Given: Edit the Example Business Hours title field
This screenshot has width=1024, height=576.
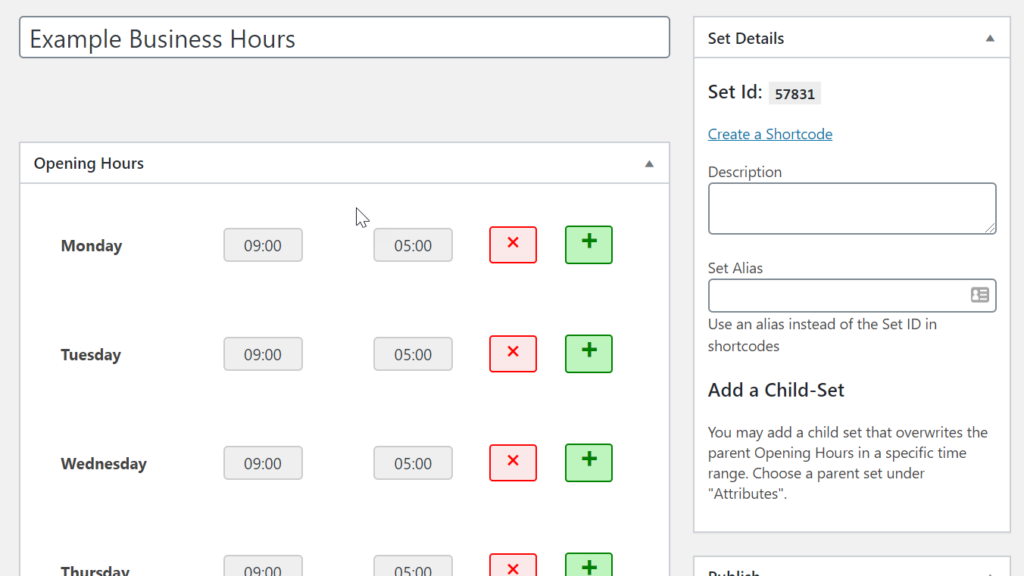Looking at the screenshot, I should pos(344,38).
